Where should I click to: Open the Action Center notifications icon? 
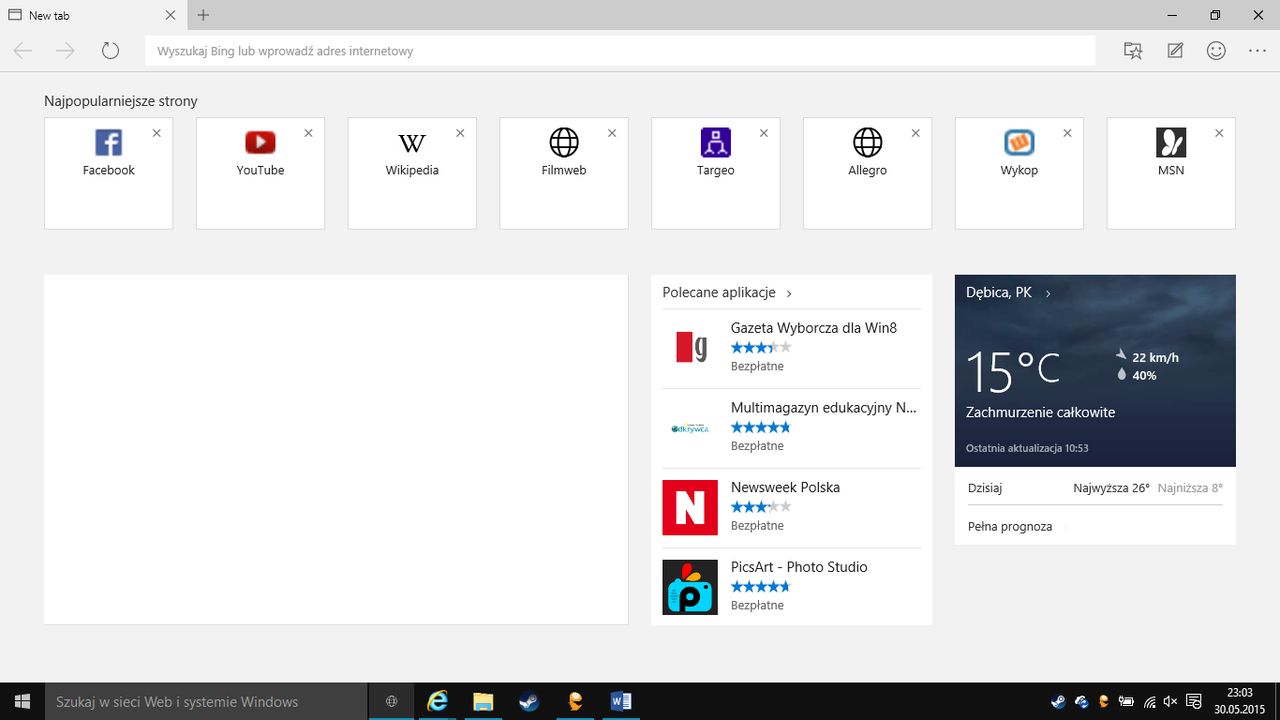tap(1193, 701)
